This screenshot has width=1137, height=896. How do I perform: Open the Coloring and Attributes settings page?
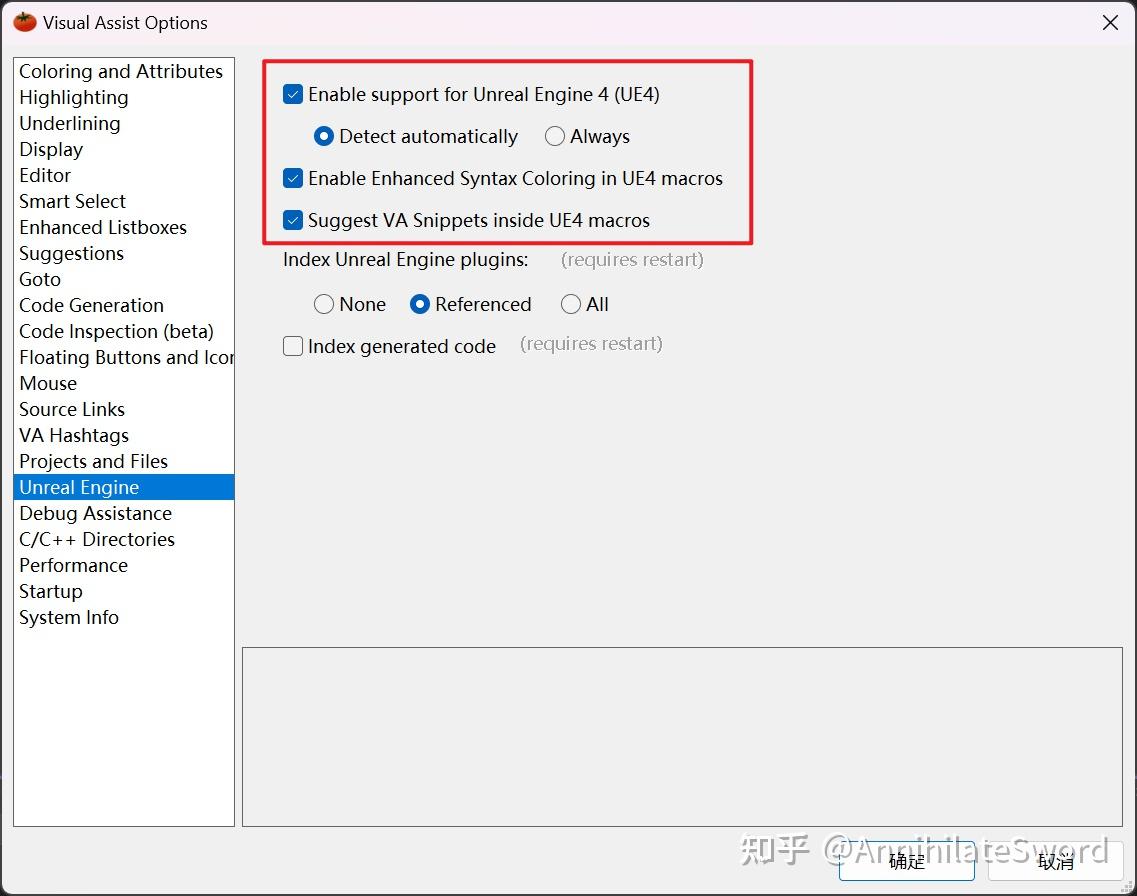point(120,71)
